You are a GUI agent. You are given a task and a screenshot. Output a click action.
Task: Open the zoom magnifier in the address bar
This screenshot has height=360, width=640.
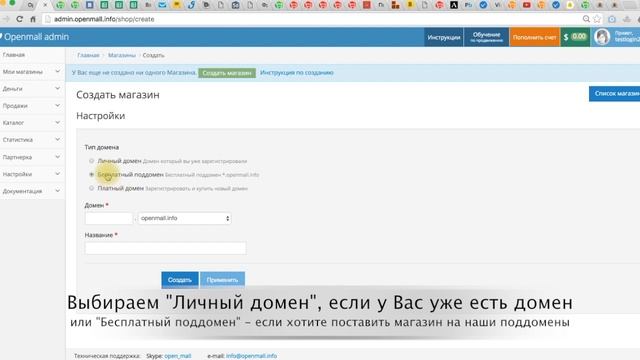pyautogui.click(x=586, y=19)
